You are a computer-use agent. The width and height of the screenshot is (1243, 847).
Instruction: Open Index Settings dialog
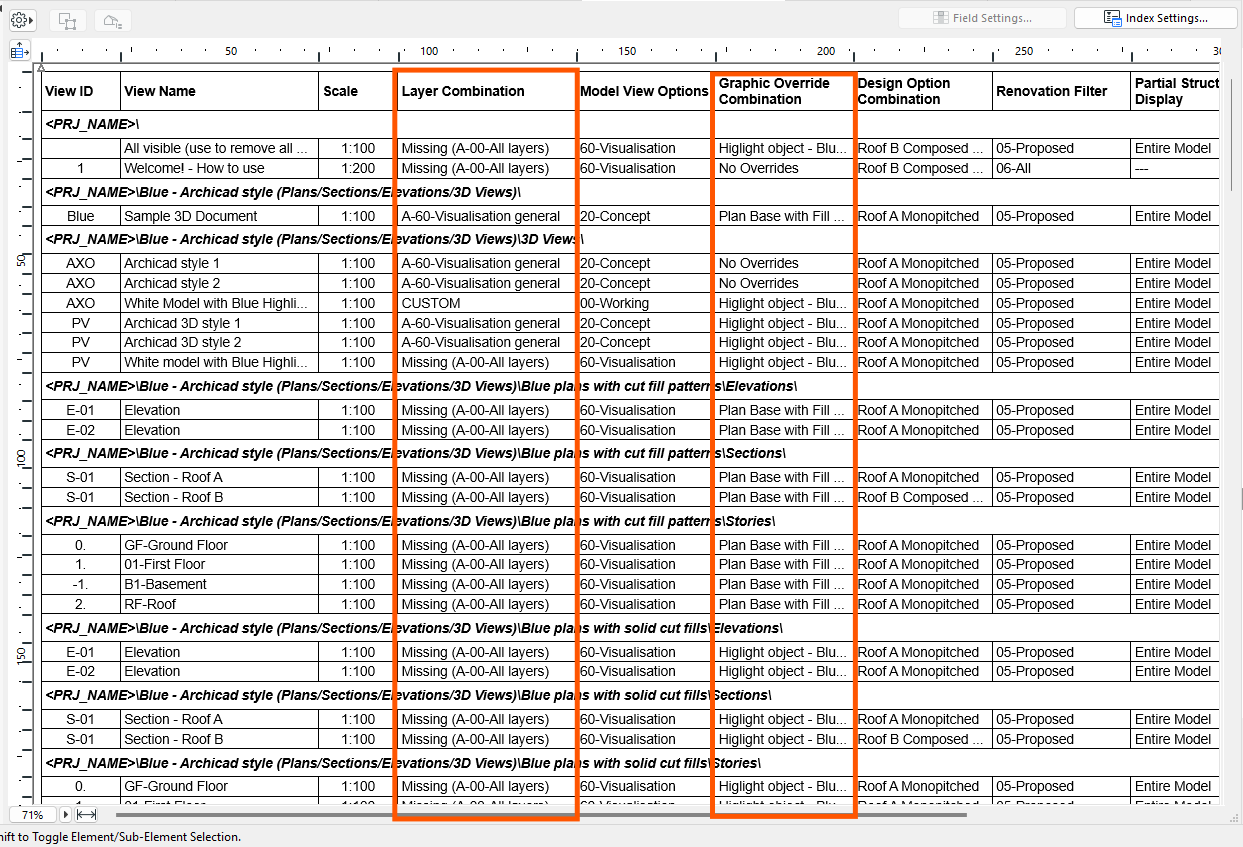point(1157,18)
